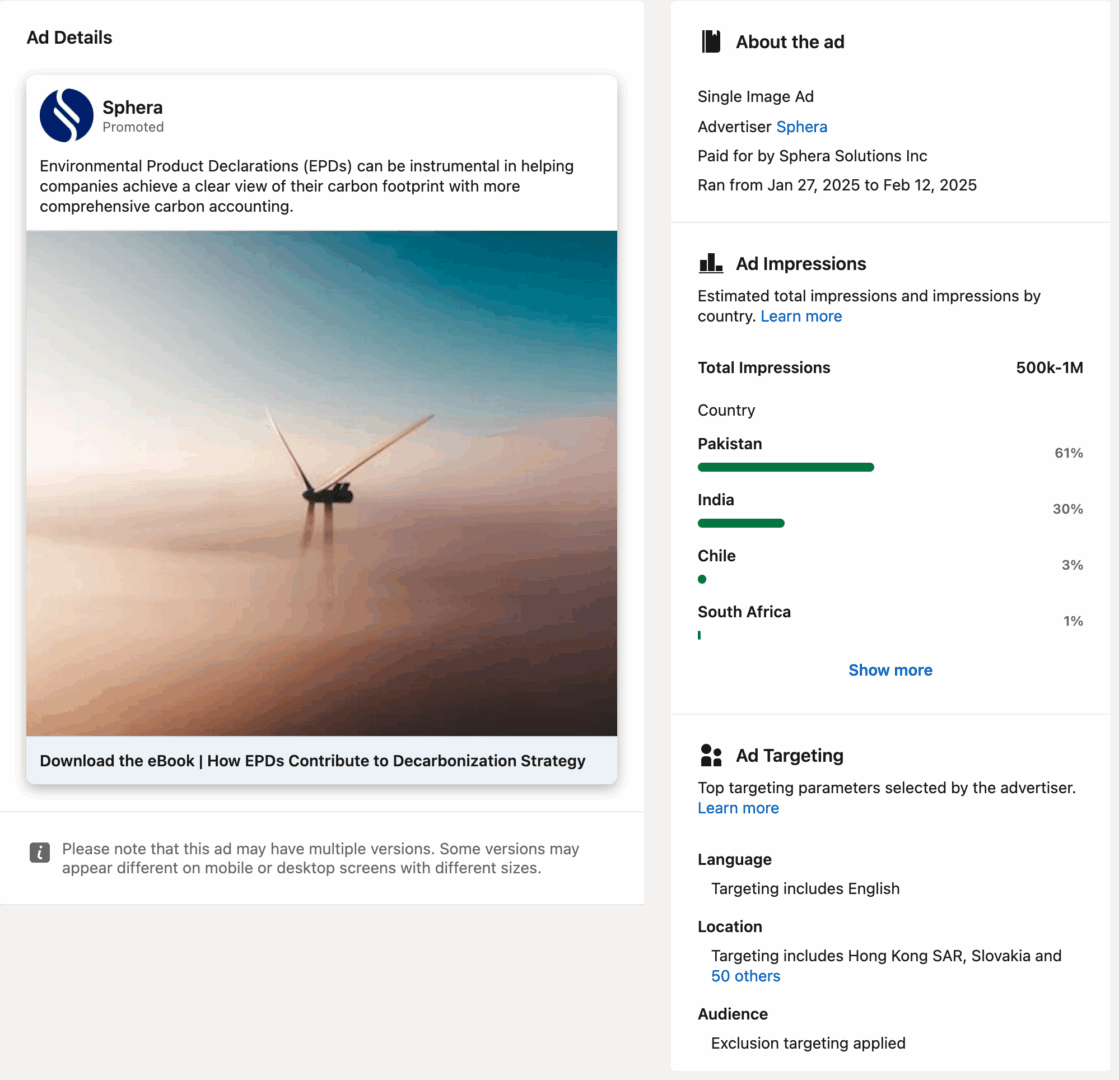Click the people icon next to Ad Targeting

(711, 755)
